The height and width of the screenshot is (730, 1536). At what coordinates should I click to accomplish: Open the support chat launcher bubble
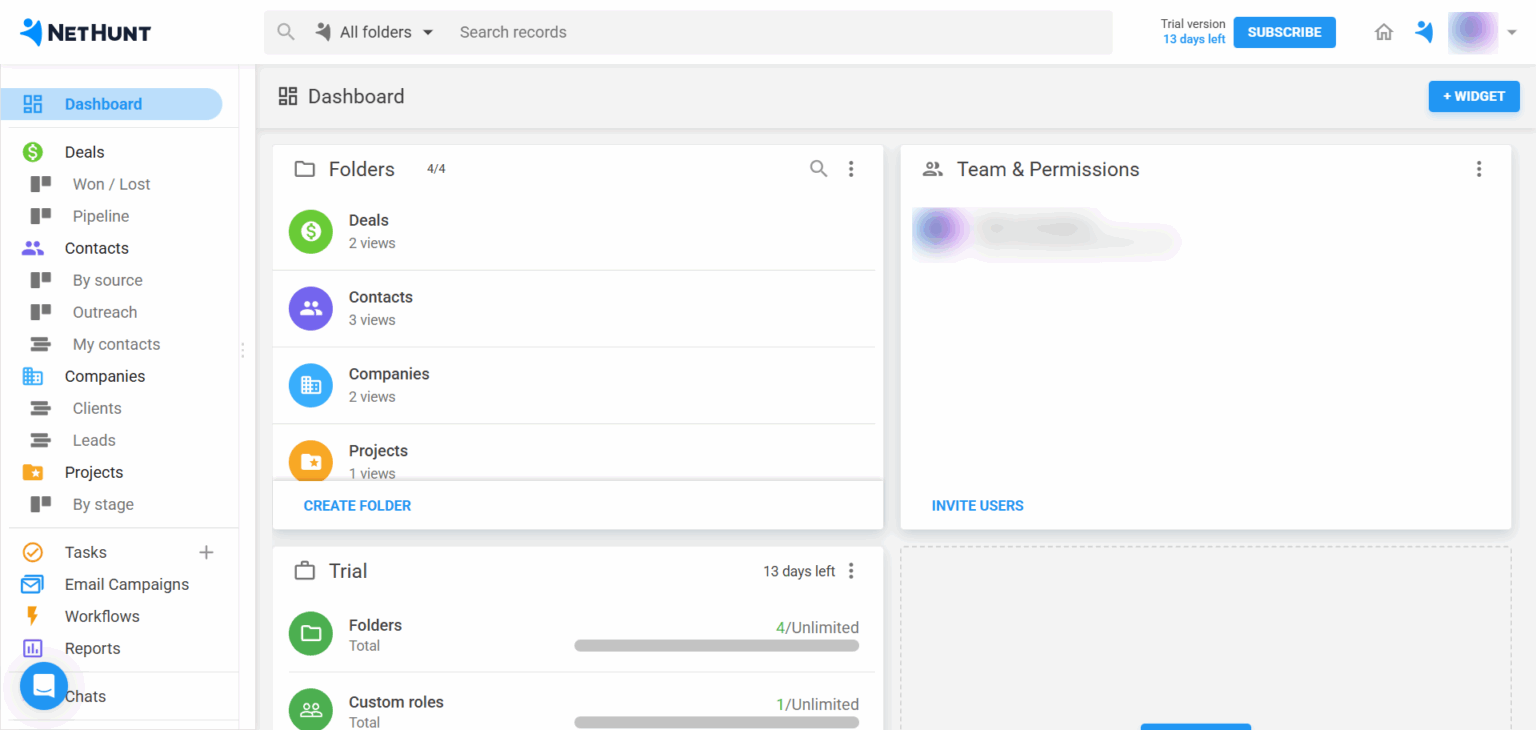(43, 686)
